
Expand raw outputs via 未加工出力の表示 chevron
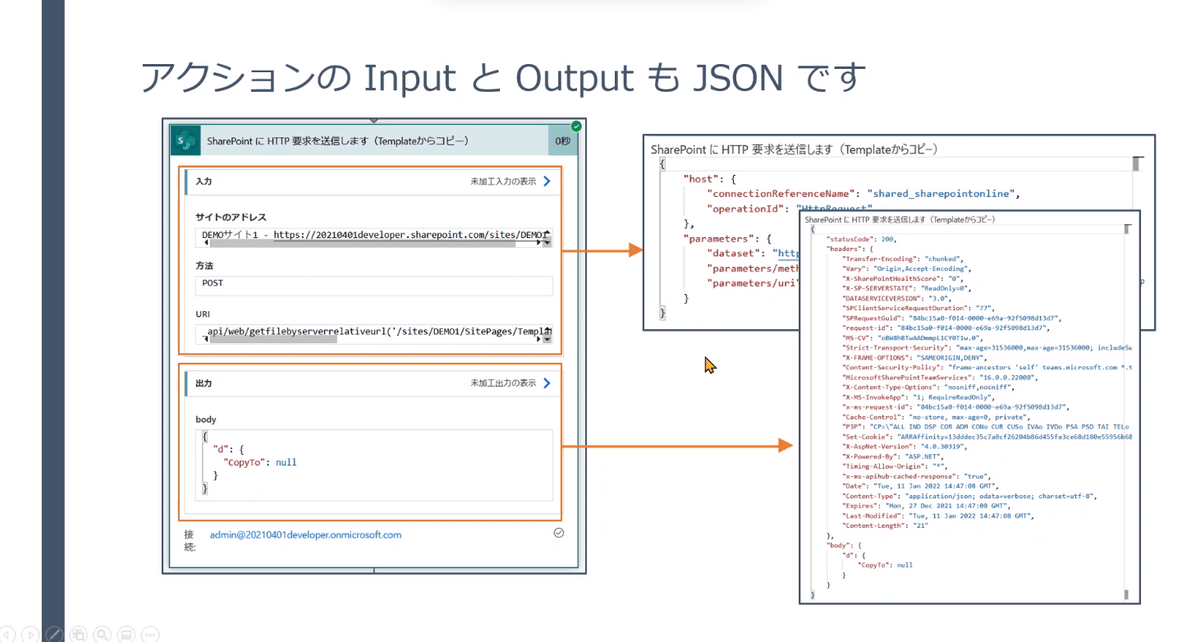[x=547, y=383]
